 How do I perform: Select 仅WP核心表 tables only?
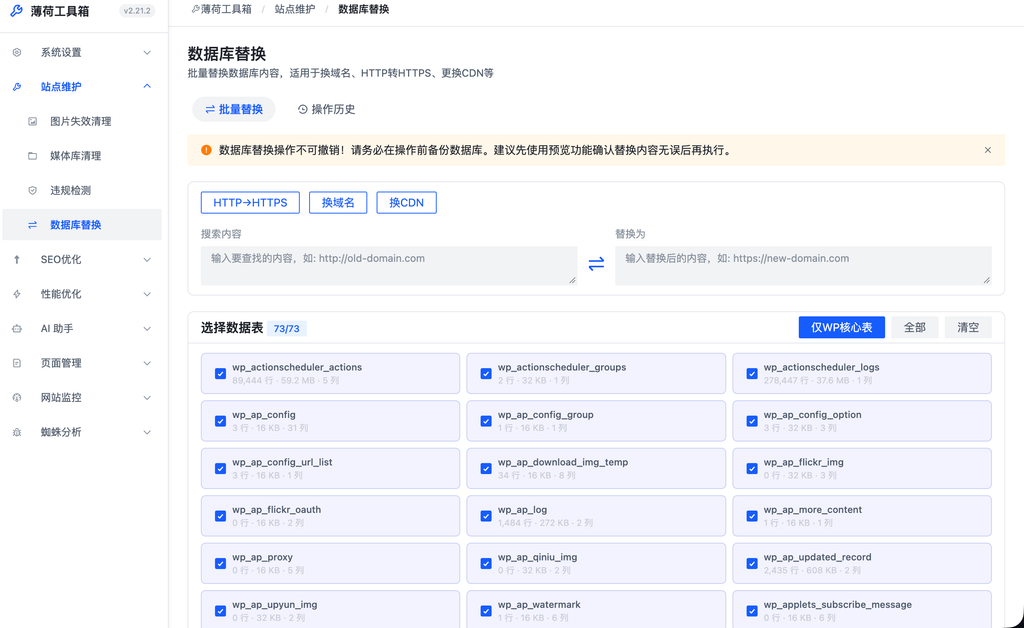pyautogui.click(x=841, y=328)
